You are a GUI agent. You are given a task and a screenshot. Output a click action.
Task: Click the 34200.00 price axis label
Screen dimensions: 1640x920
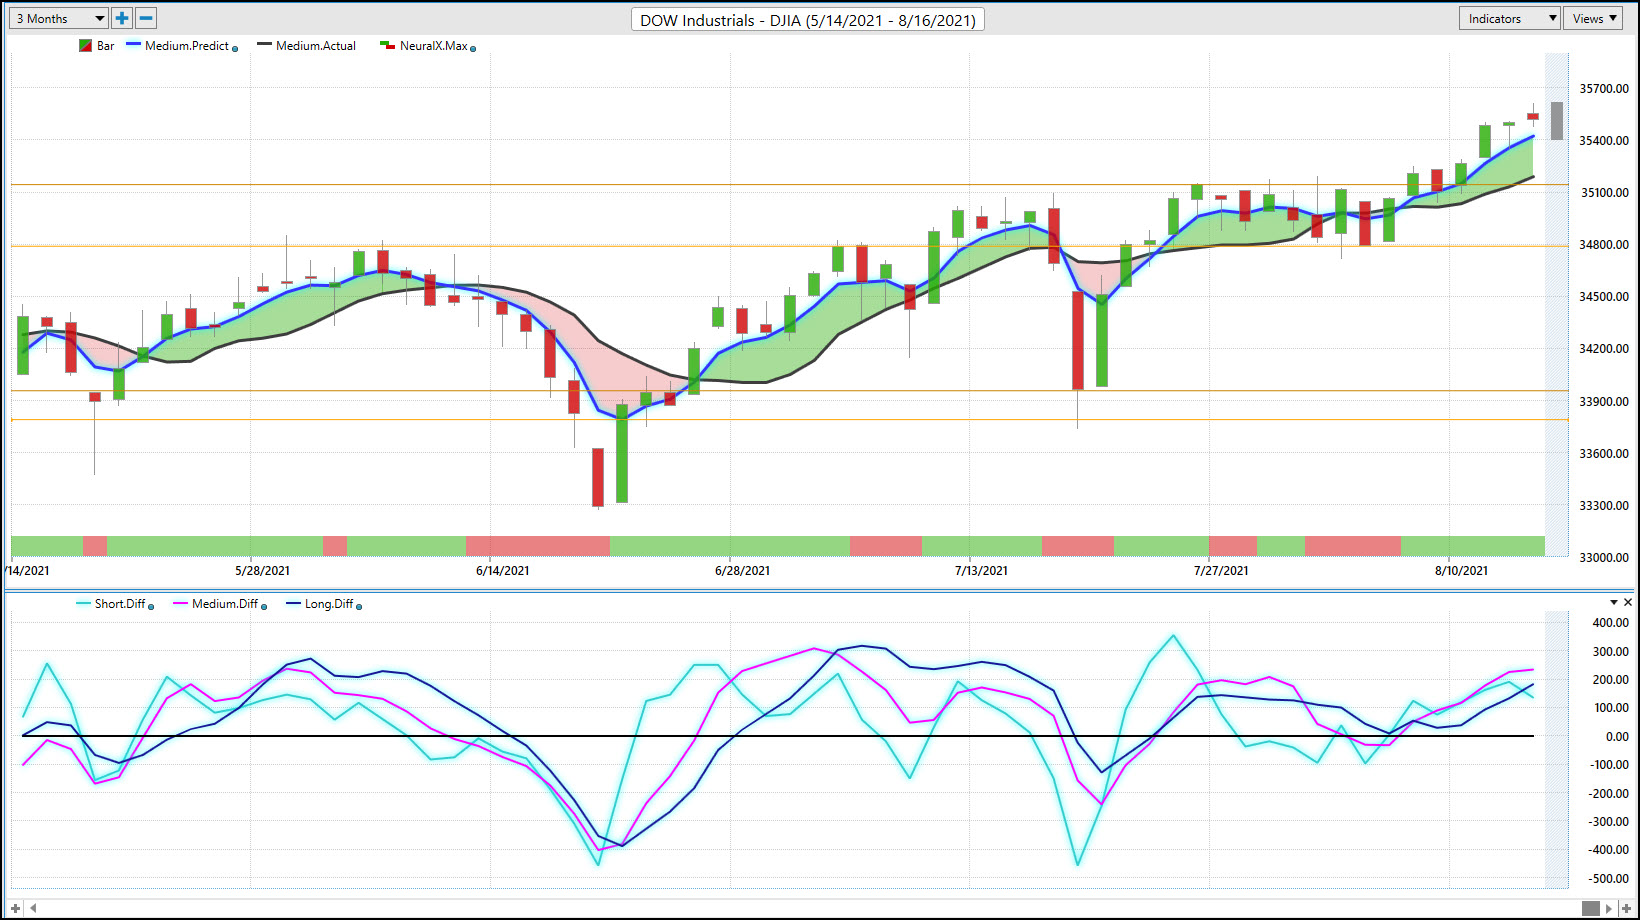(x=1604, y=349)
